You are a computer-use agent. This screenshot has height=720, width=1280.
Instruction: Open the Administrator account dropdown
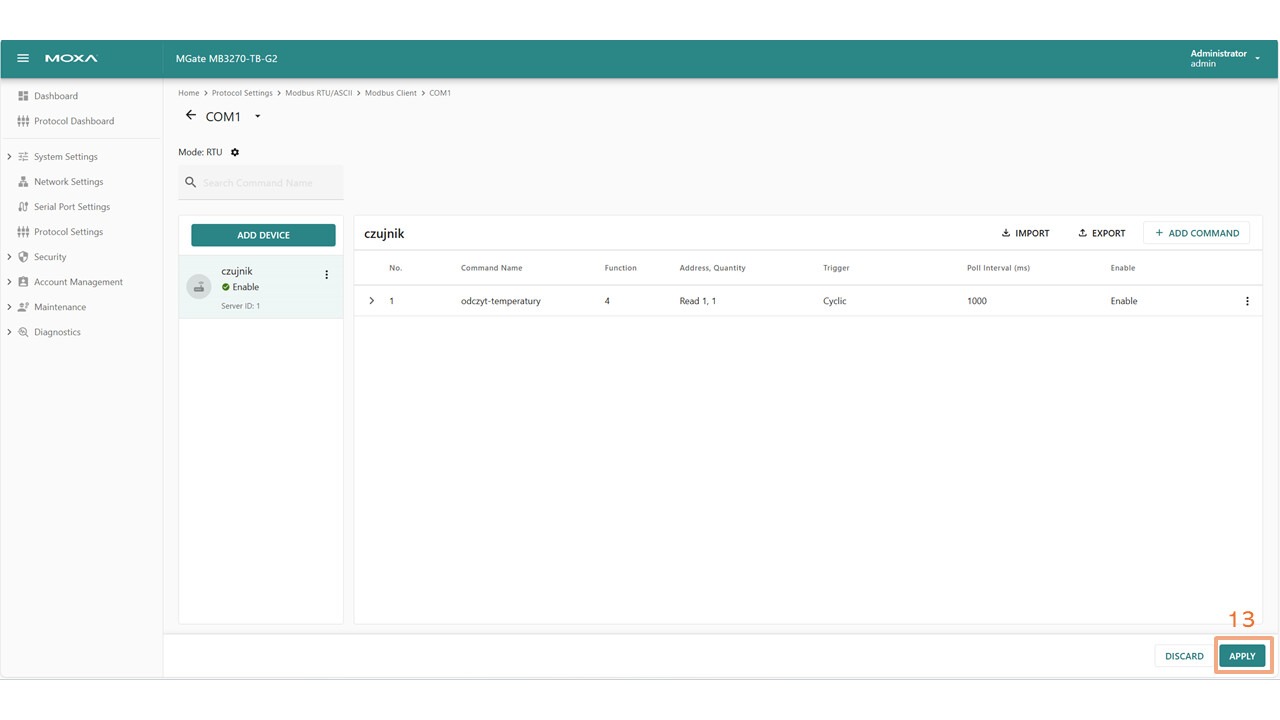[1257, 59]
